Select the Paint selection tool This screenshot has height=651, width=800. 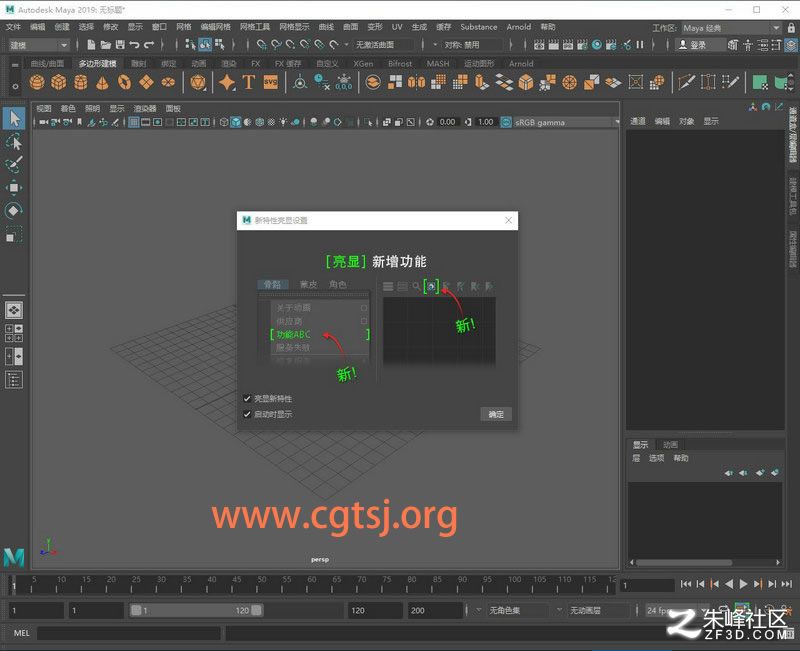point(14,164)
